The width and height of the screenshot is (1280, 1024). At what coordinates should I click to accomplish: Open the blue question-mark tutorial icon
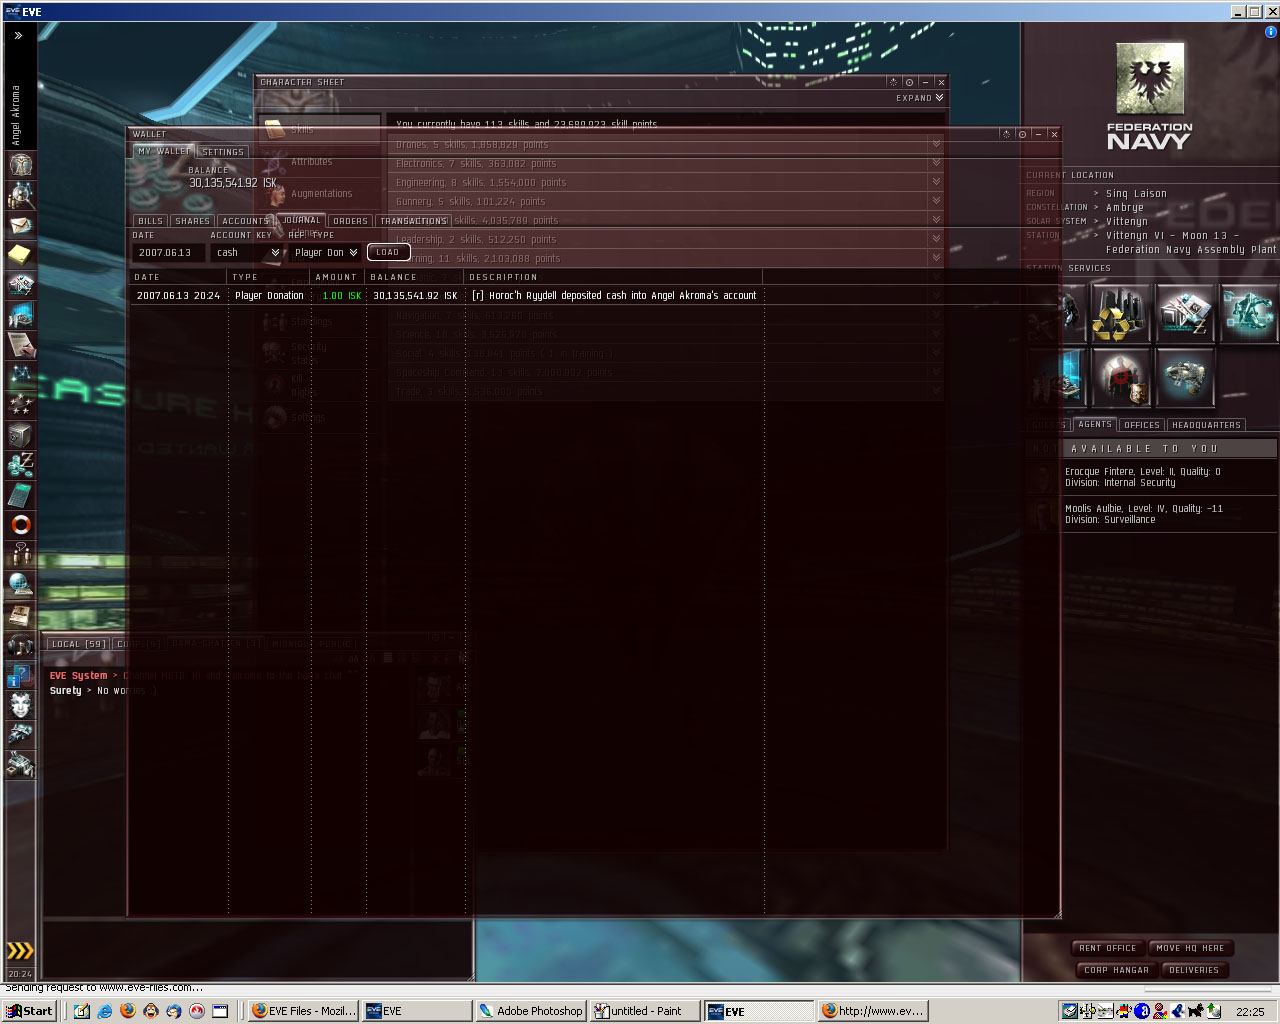coord(21,674)
